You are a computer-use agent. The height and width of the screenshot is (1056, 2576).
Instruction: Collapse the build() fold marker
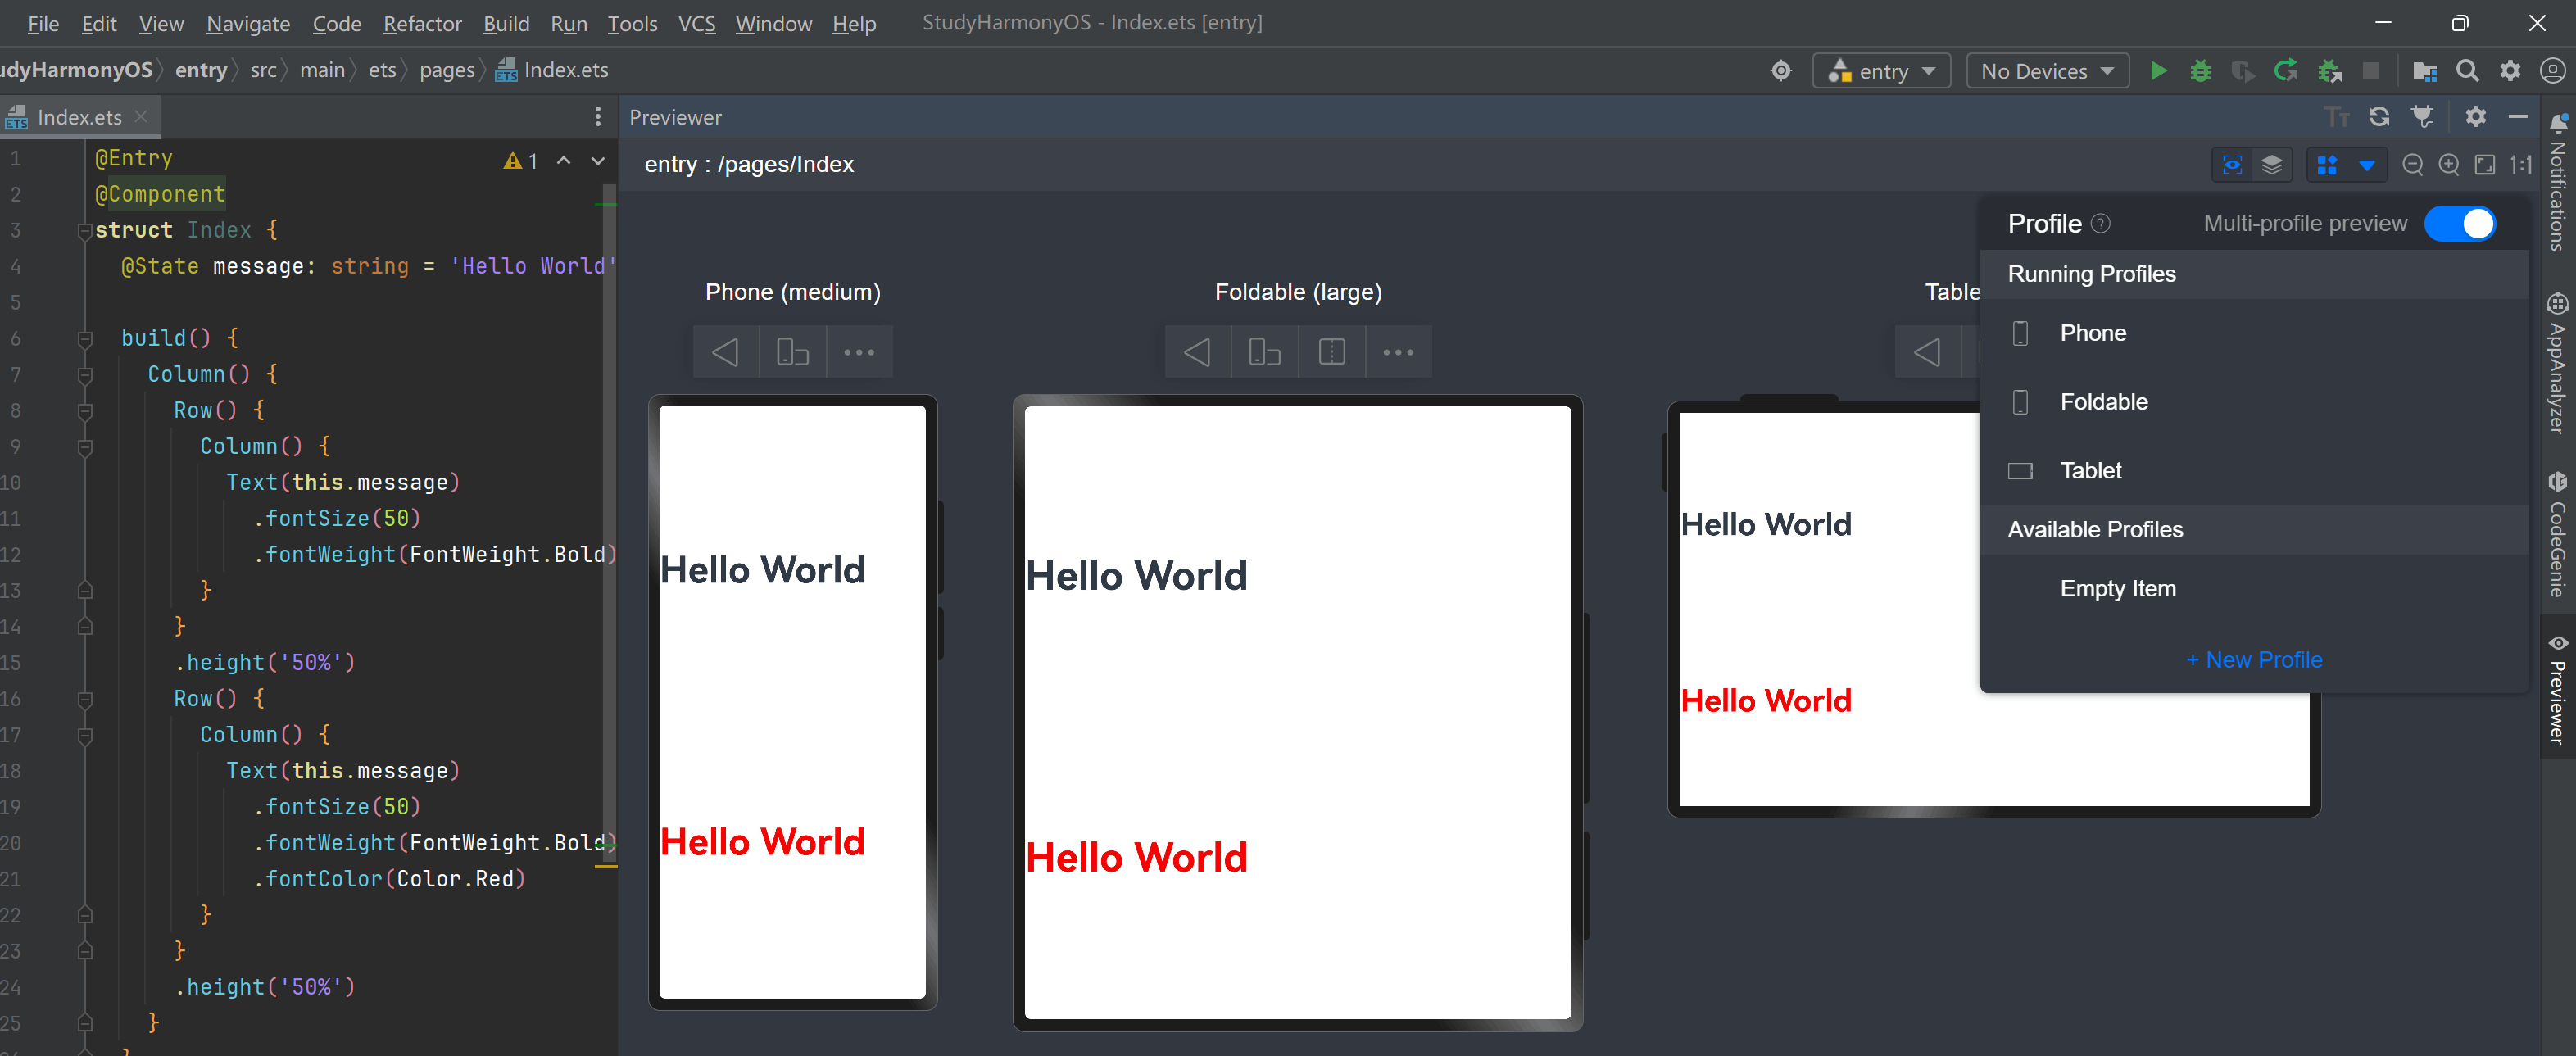coord(85,339)
